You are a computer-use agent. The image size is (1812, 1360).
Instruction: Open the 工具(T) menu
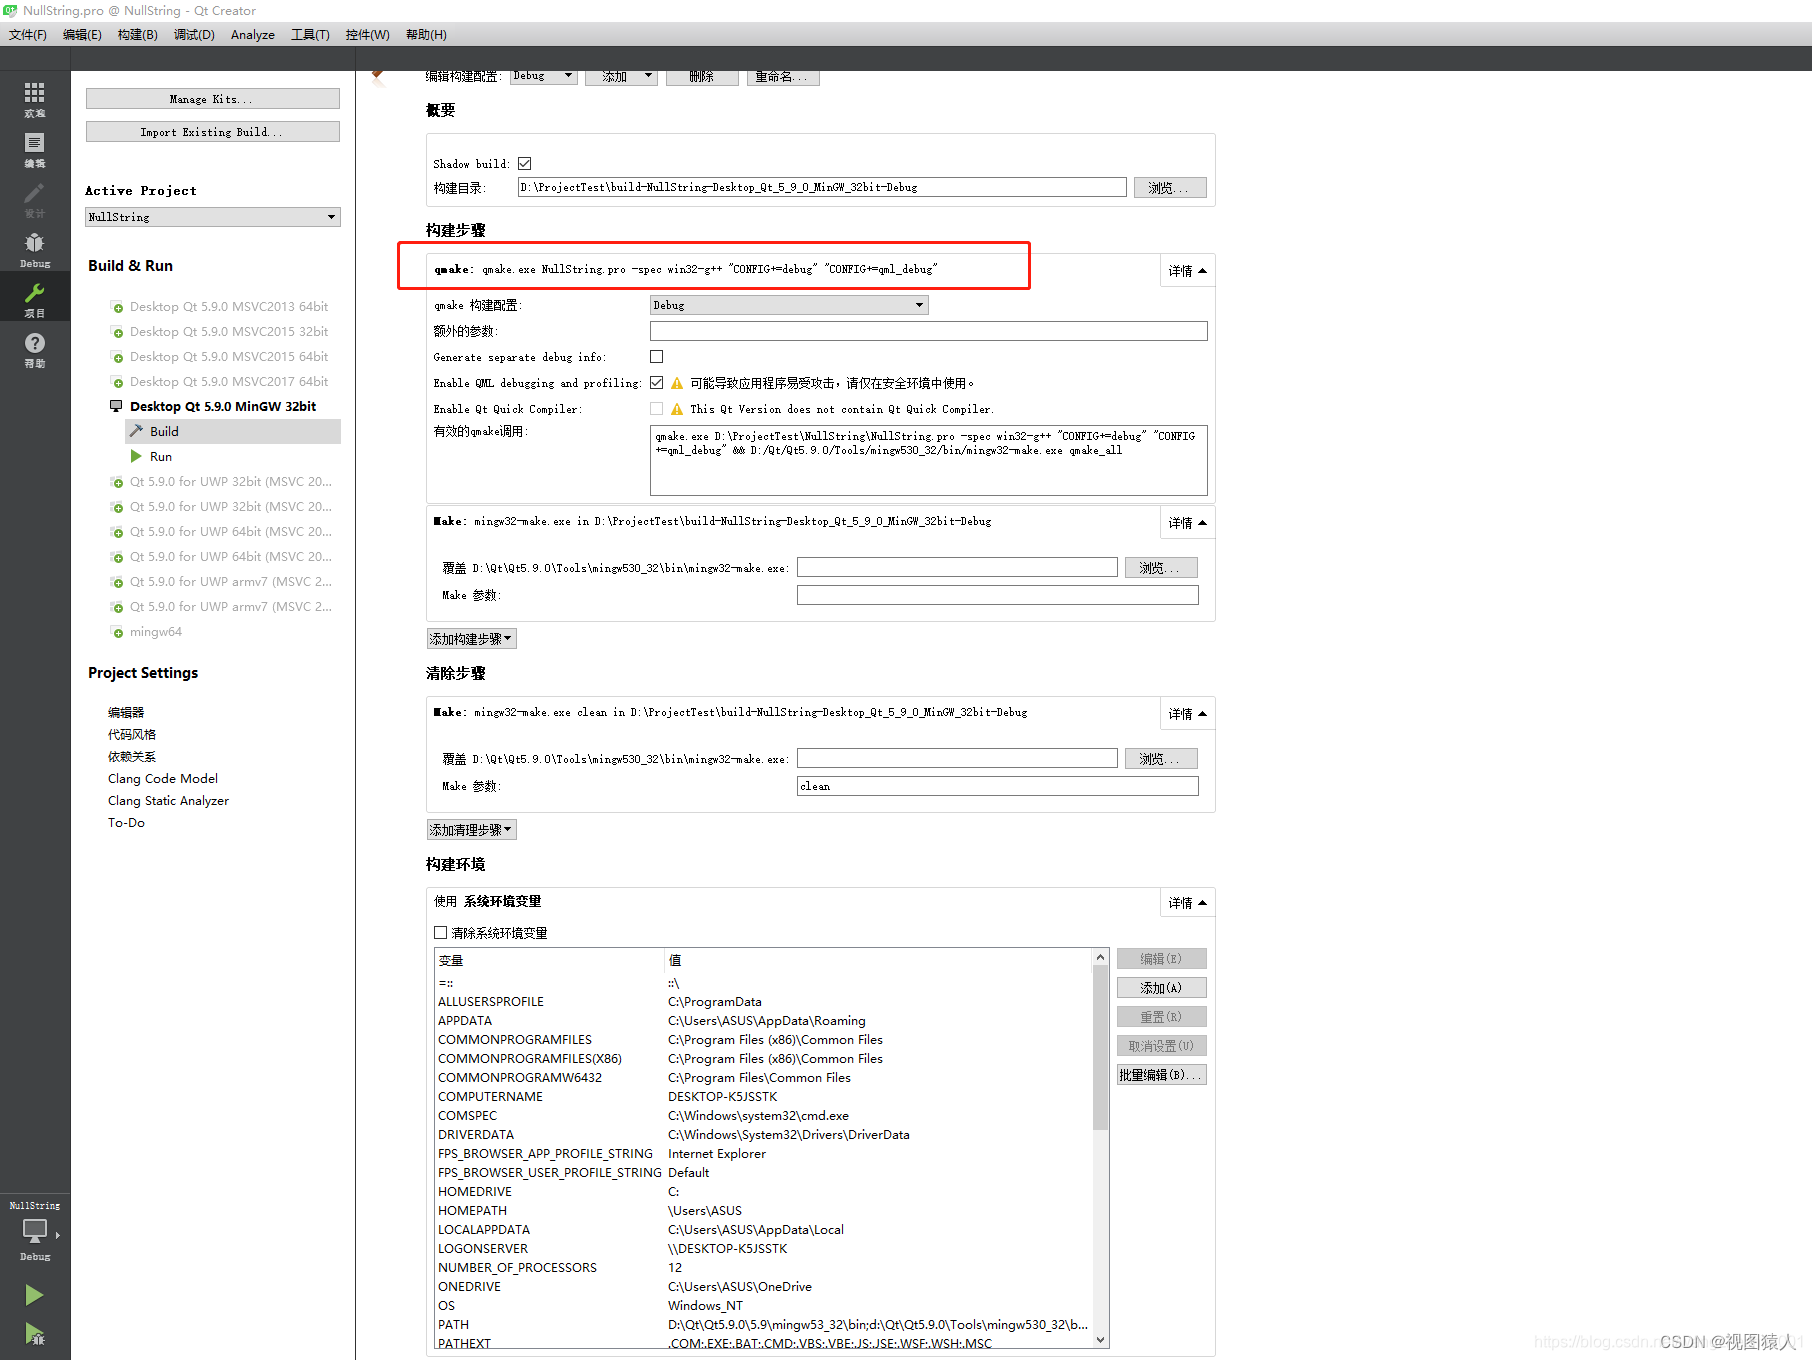click(x=310, y=34)
